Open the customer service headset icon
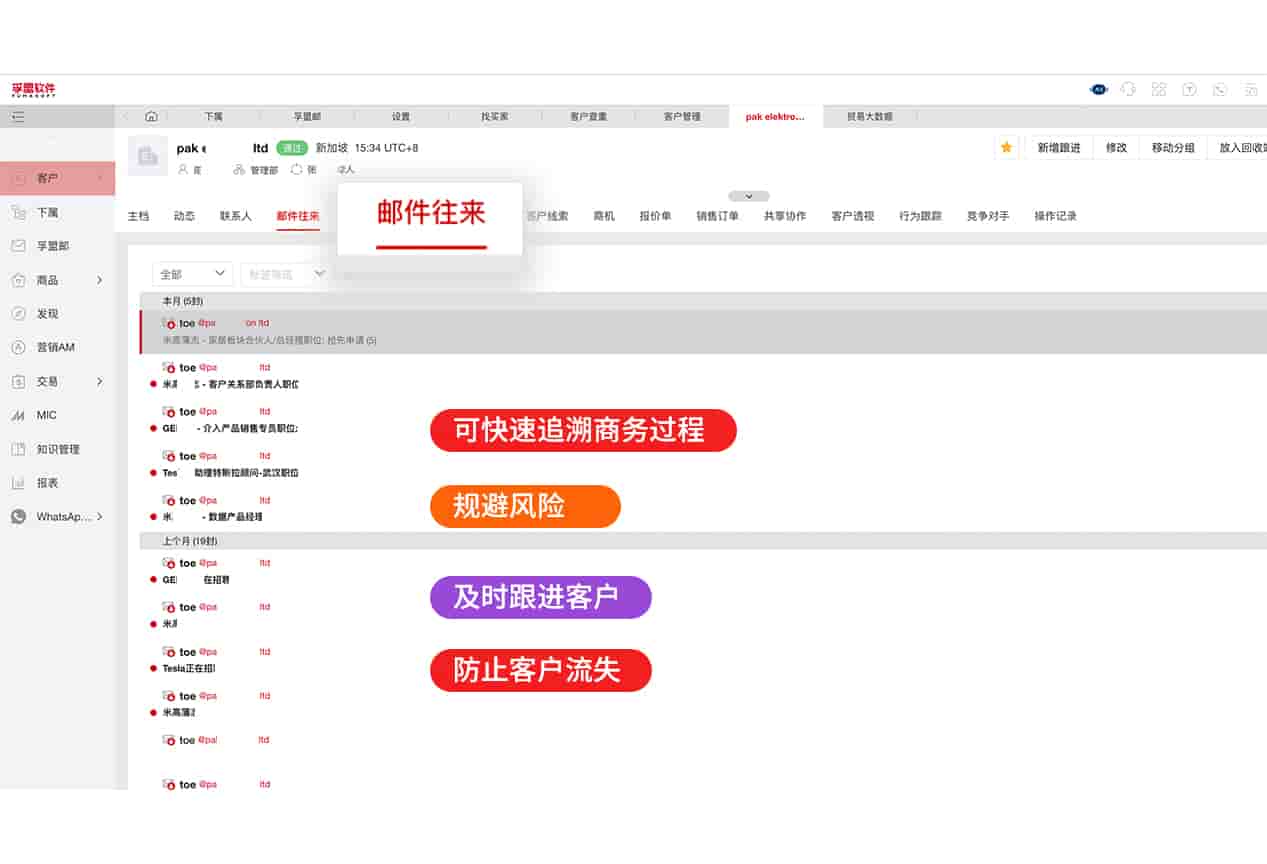The image size is (1267, 864). click(1128, 89)
